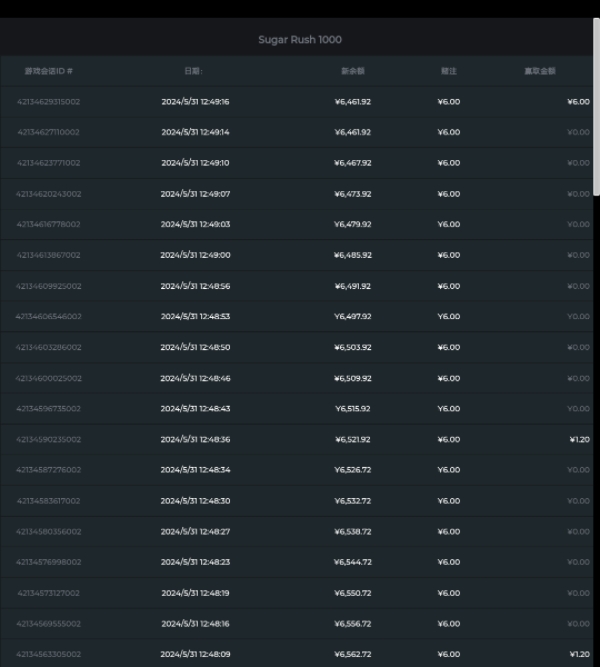Open session ID 42134629315002
This screenshot has height=667, width=600.
pos(49,102)
